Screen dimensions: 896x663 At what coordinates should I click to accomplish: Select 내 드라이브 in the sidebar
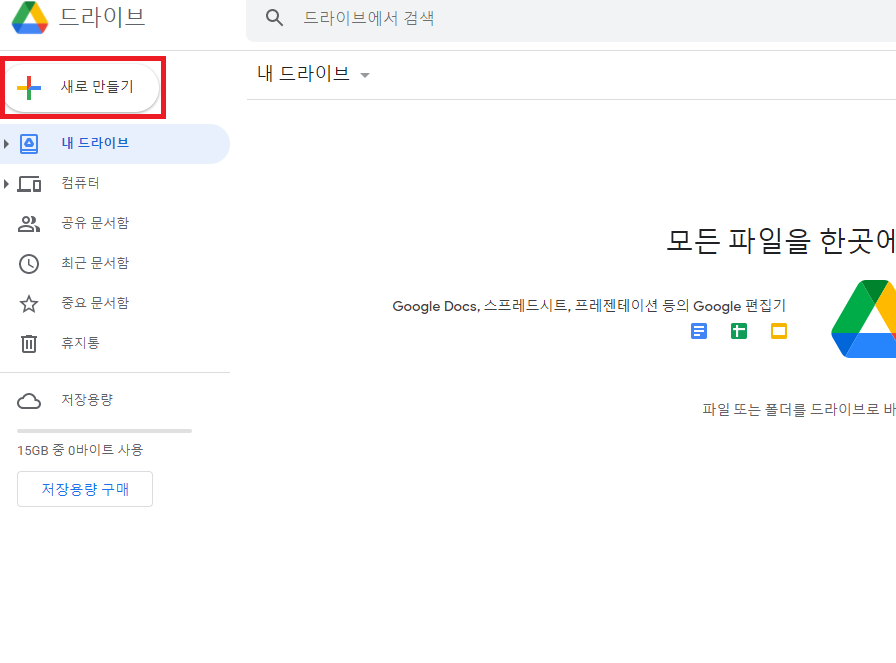coord(115,143)
